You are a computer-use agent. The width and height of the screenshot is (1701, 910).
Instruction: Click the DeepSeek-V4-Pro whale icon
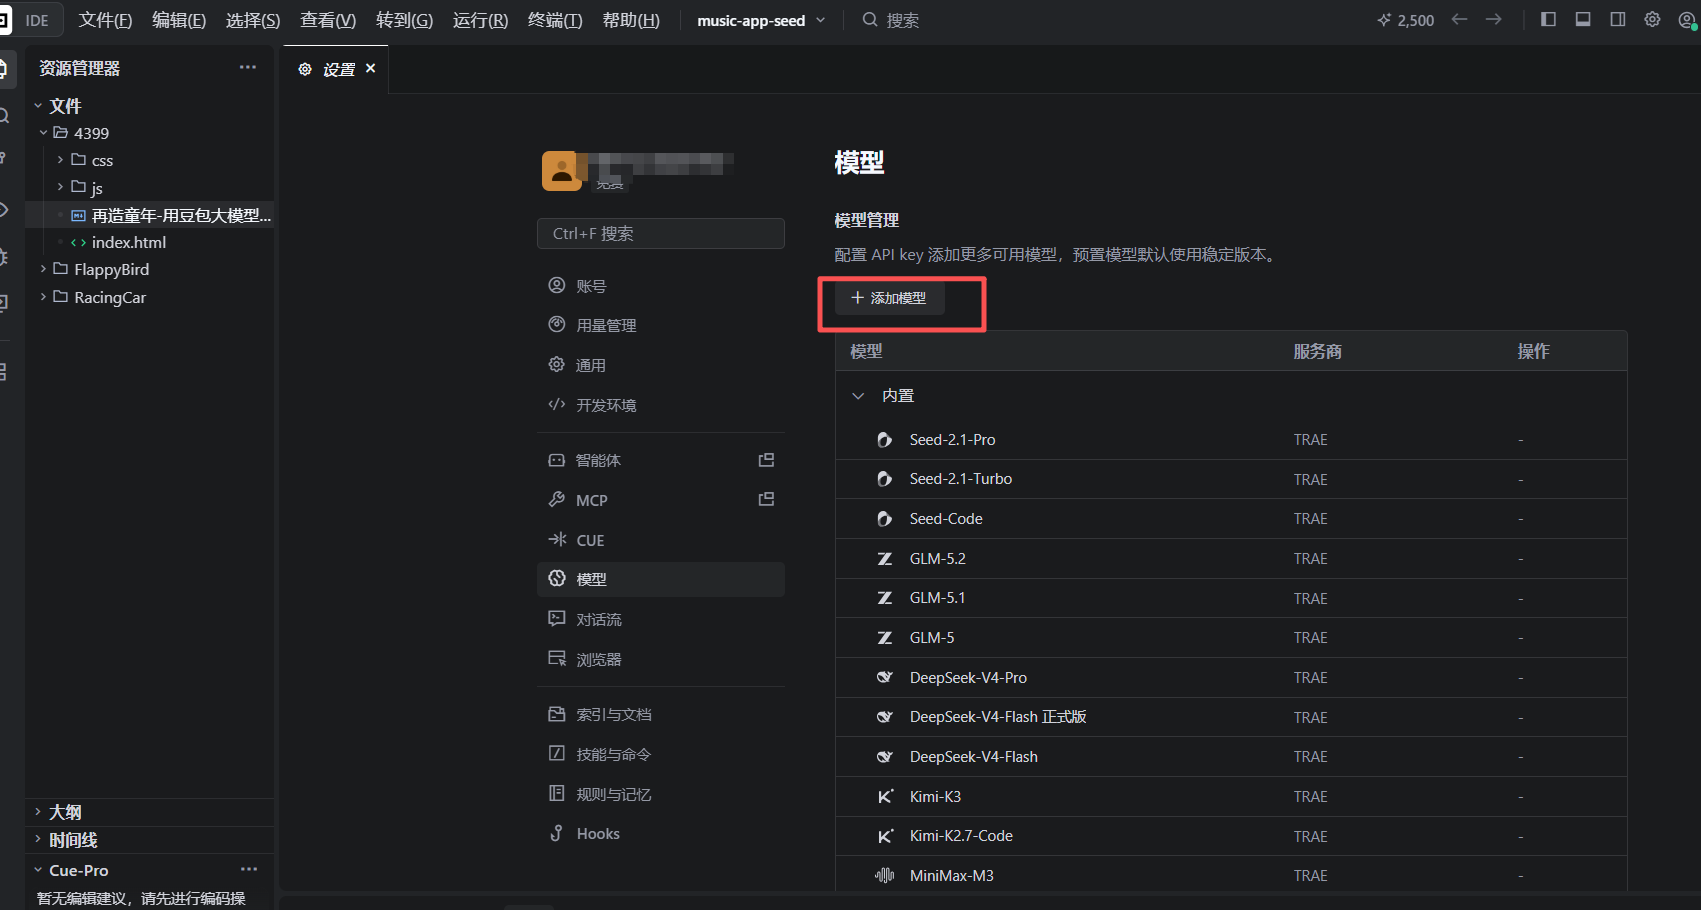(x=884, y=677)
